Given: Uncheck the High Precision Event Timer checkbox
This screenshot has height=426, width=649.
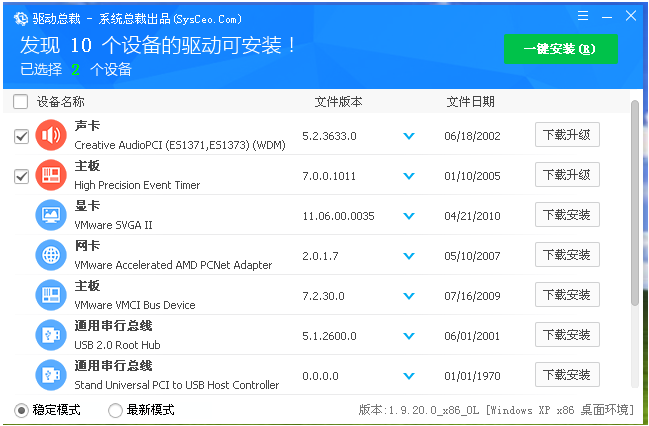Looking at the screenshot, I should [22, 176].
